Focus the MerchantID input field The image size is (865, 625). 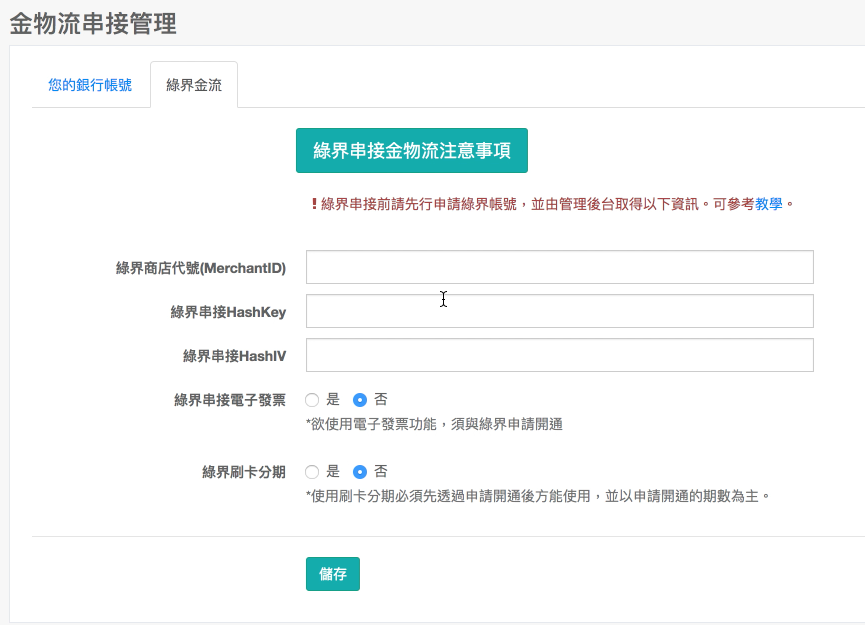coord(559,267)
